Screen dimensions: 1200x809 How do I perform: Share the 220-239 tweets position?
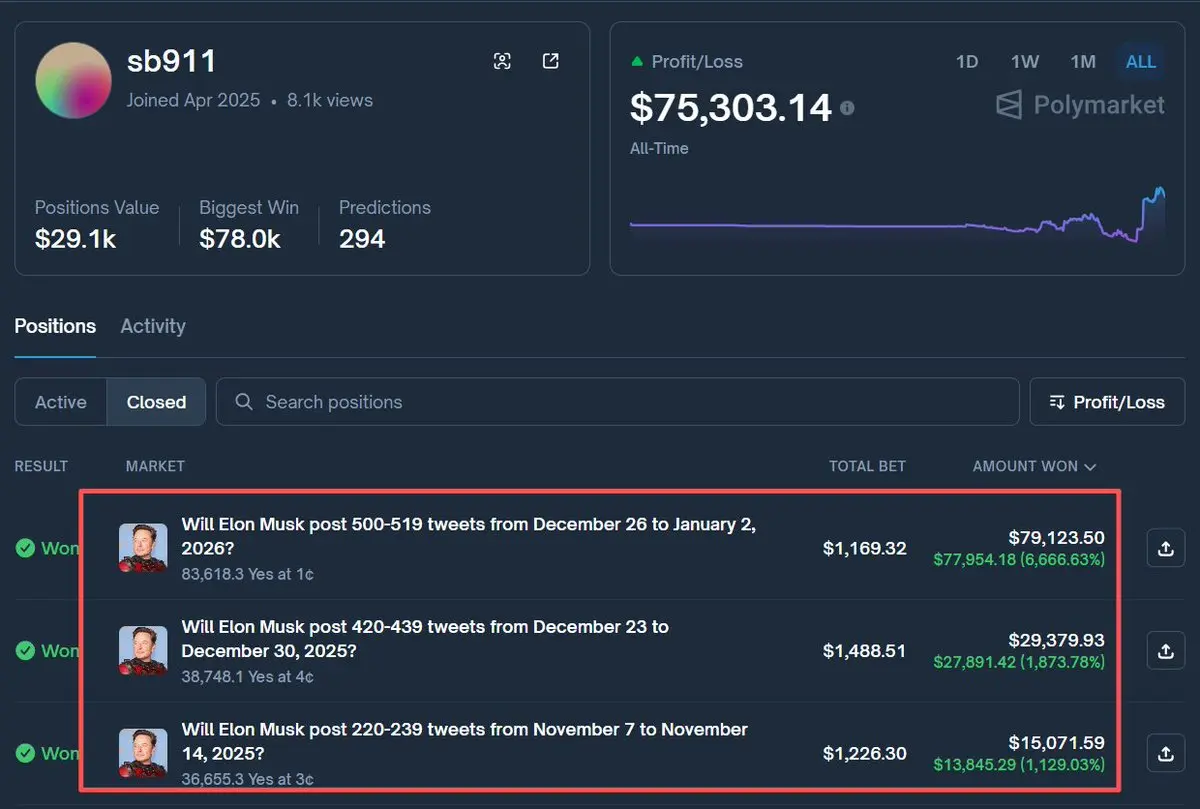pyautogui.click(x=1165, y=752)
